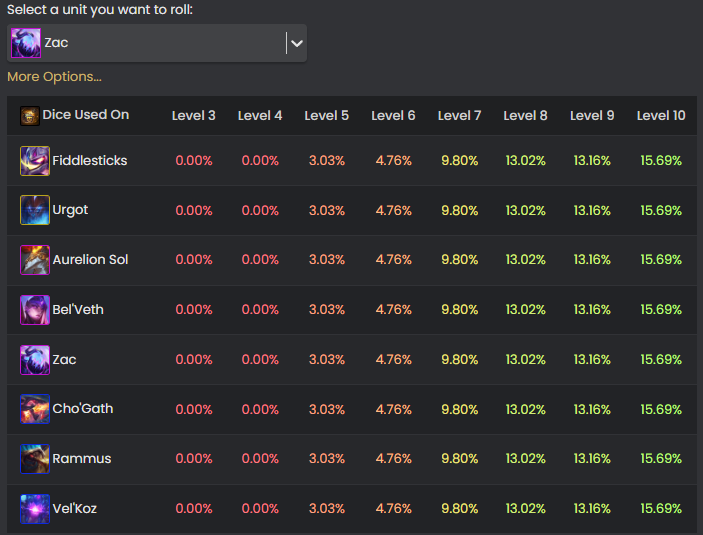The height and width of the screenshot is (535, 703).
Task: Click the Level 7 column header
Action: [x=460, y=116]
